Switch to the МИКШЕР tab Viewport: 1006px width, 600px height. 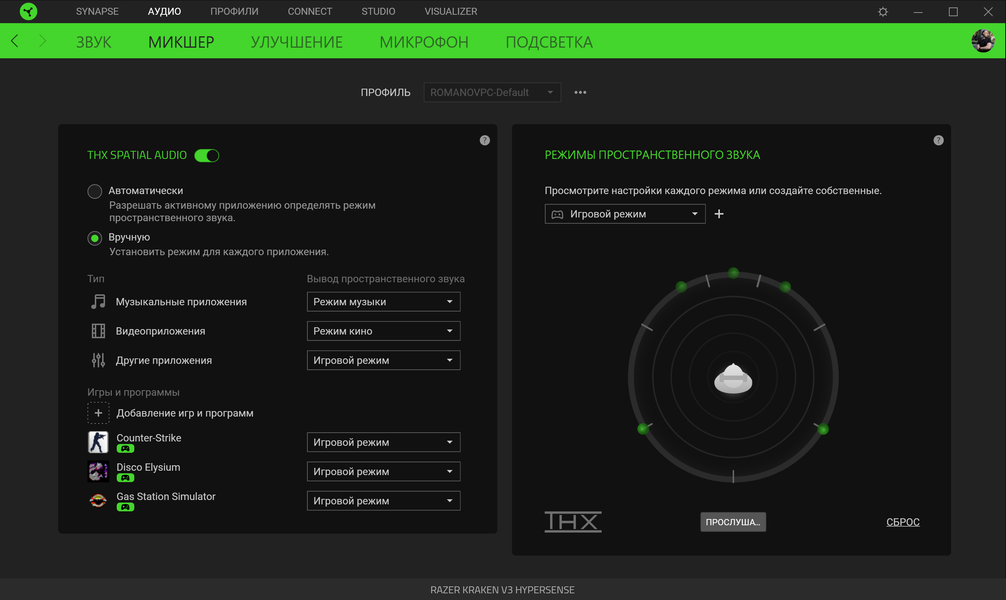(x=181, y=42)
